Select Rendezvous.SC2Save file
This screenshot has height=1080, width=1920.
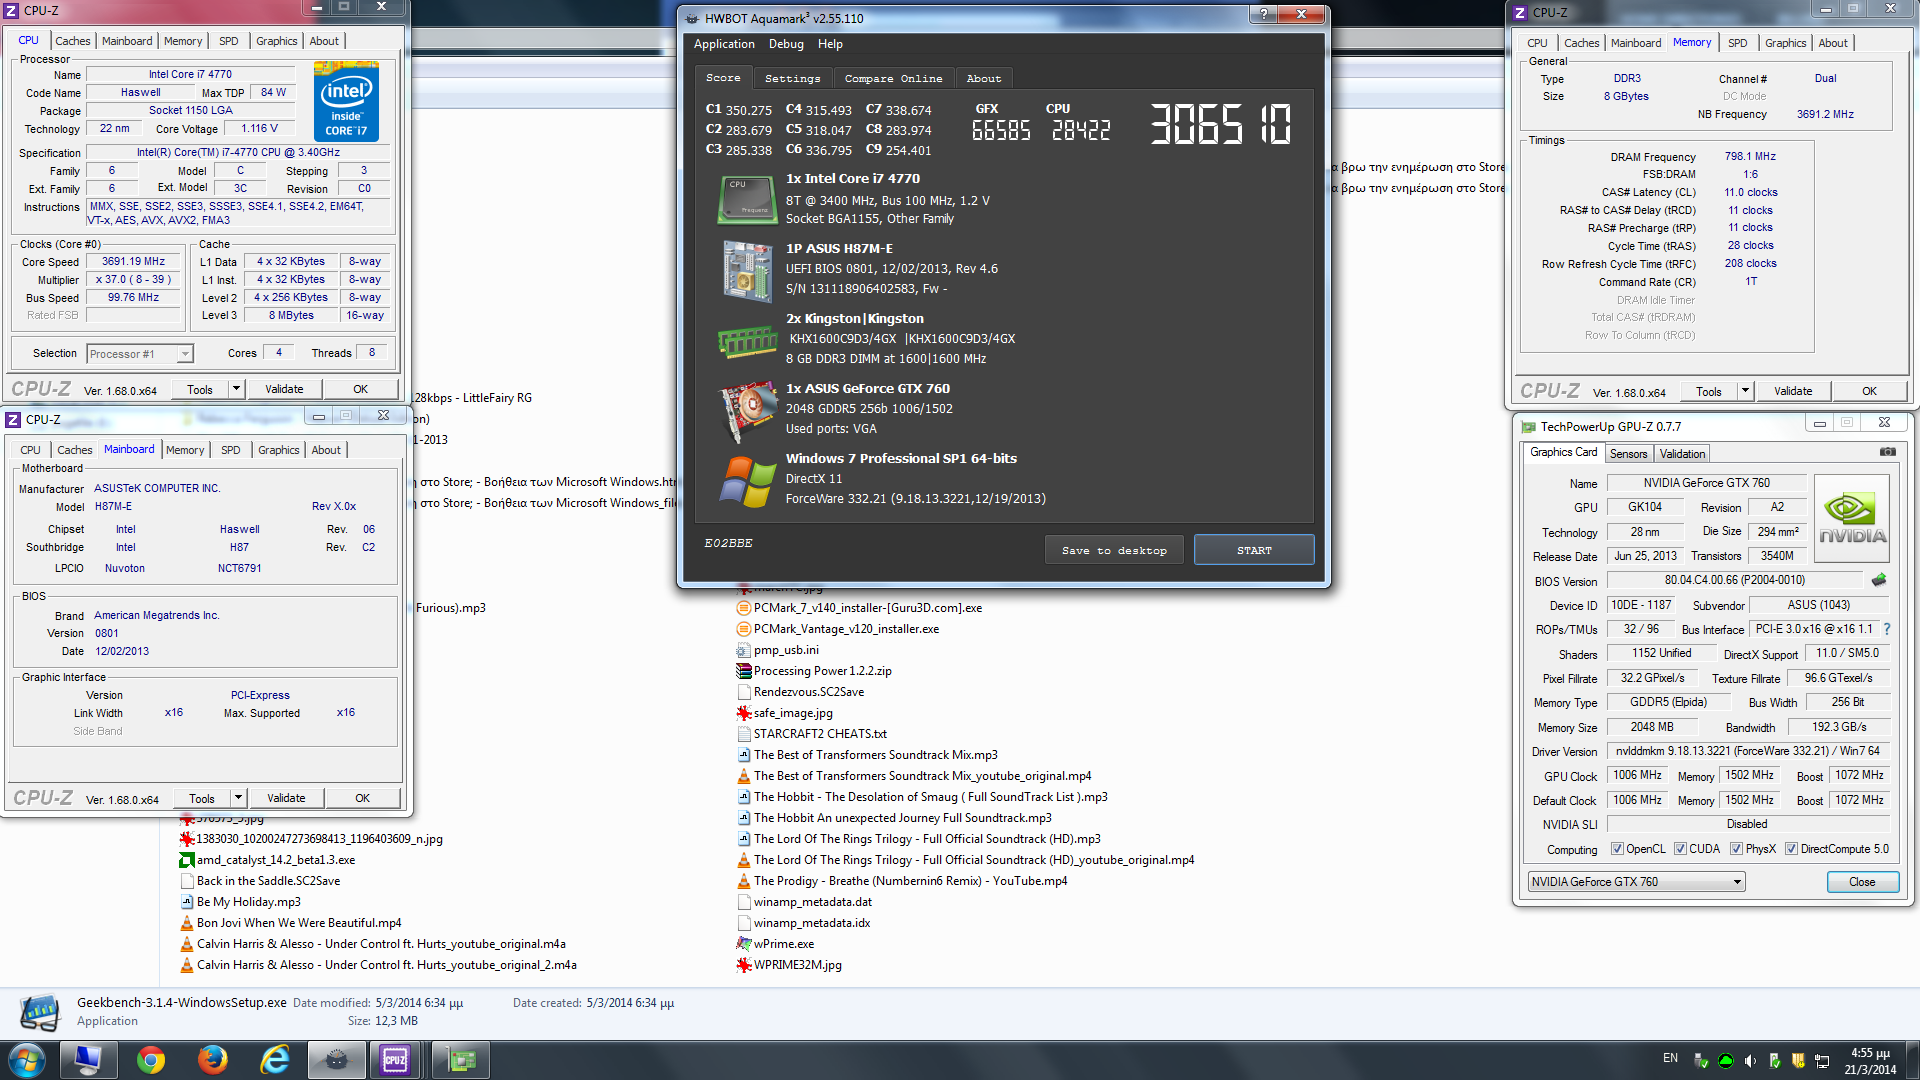coord(808,692)
